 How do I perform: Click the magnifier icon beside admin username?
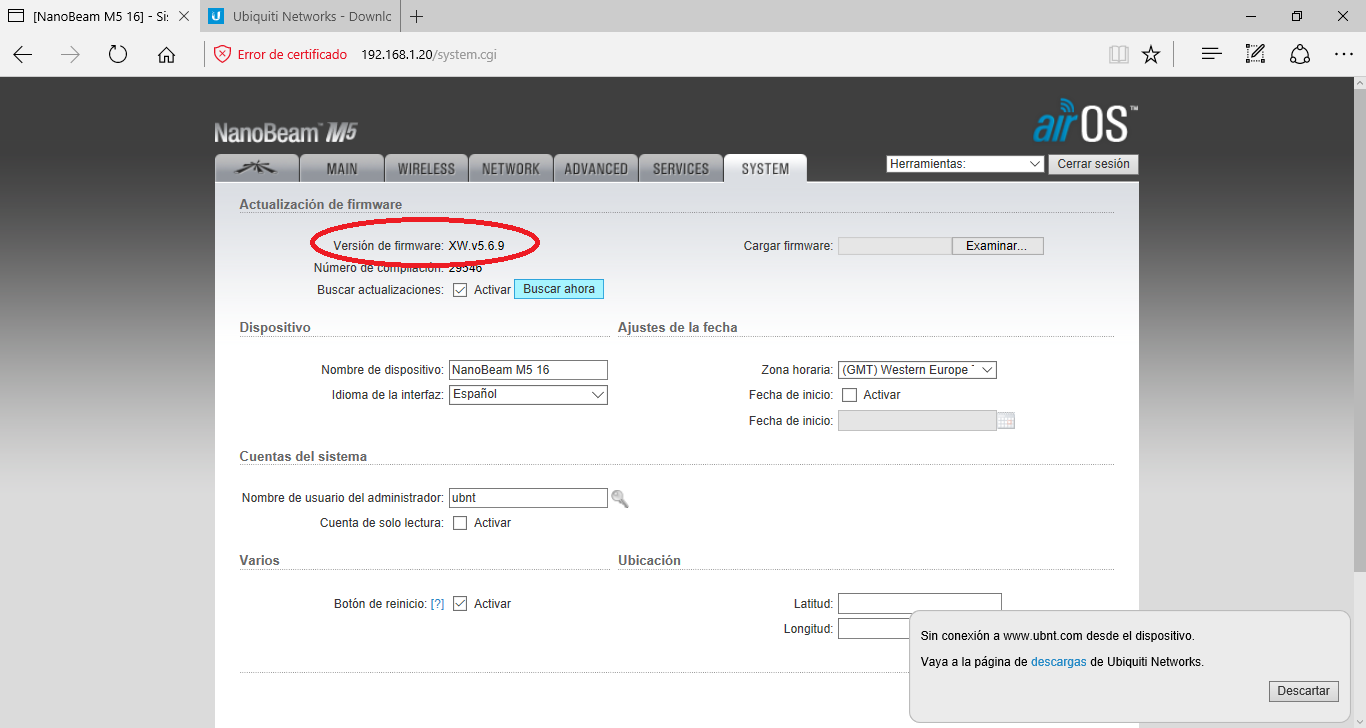(x=620, y=498)
